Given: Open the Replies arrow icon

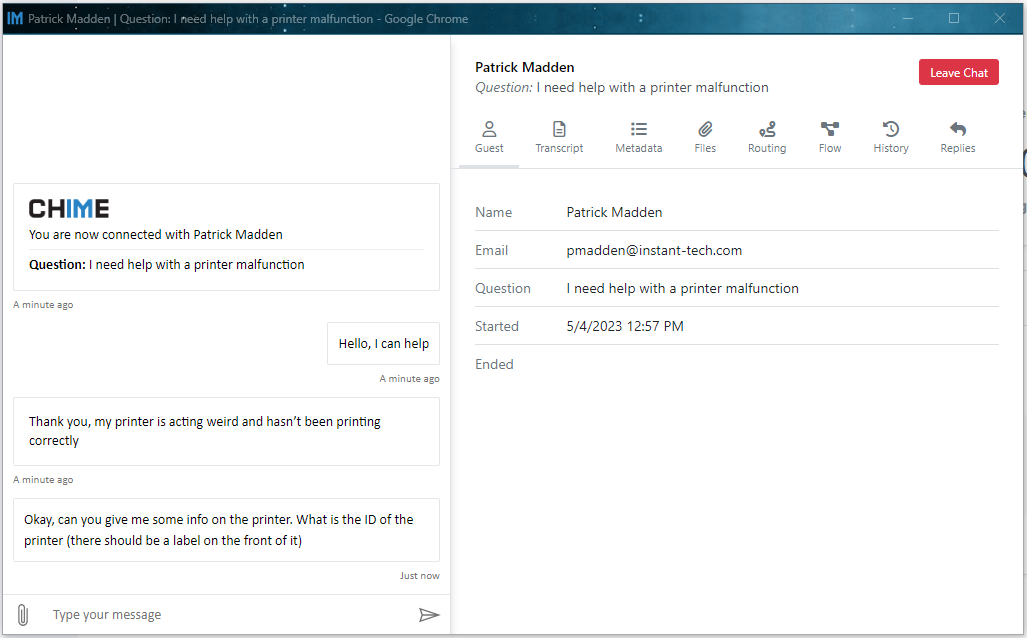Looking at the screenshot, I should coord(957,129).
